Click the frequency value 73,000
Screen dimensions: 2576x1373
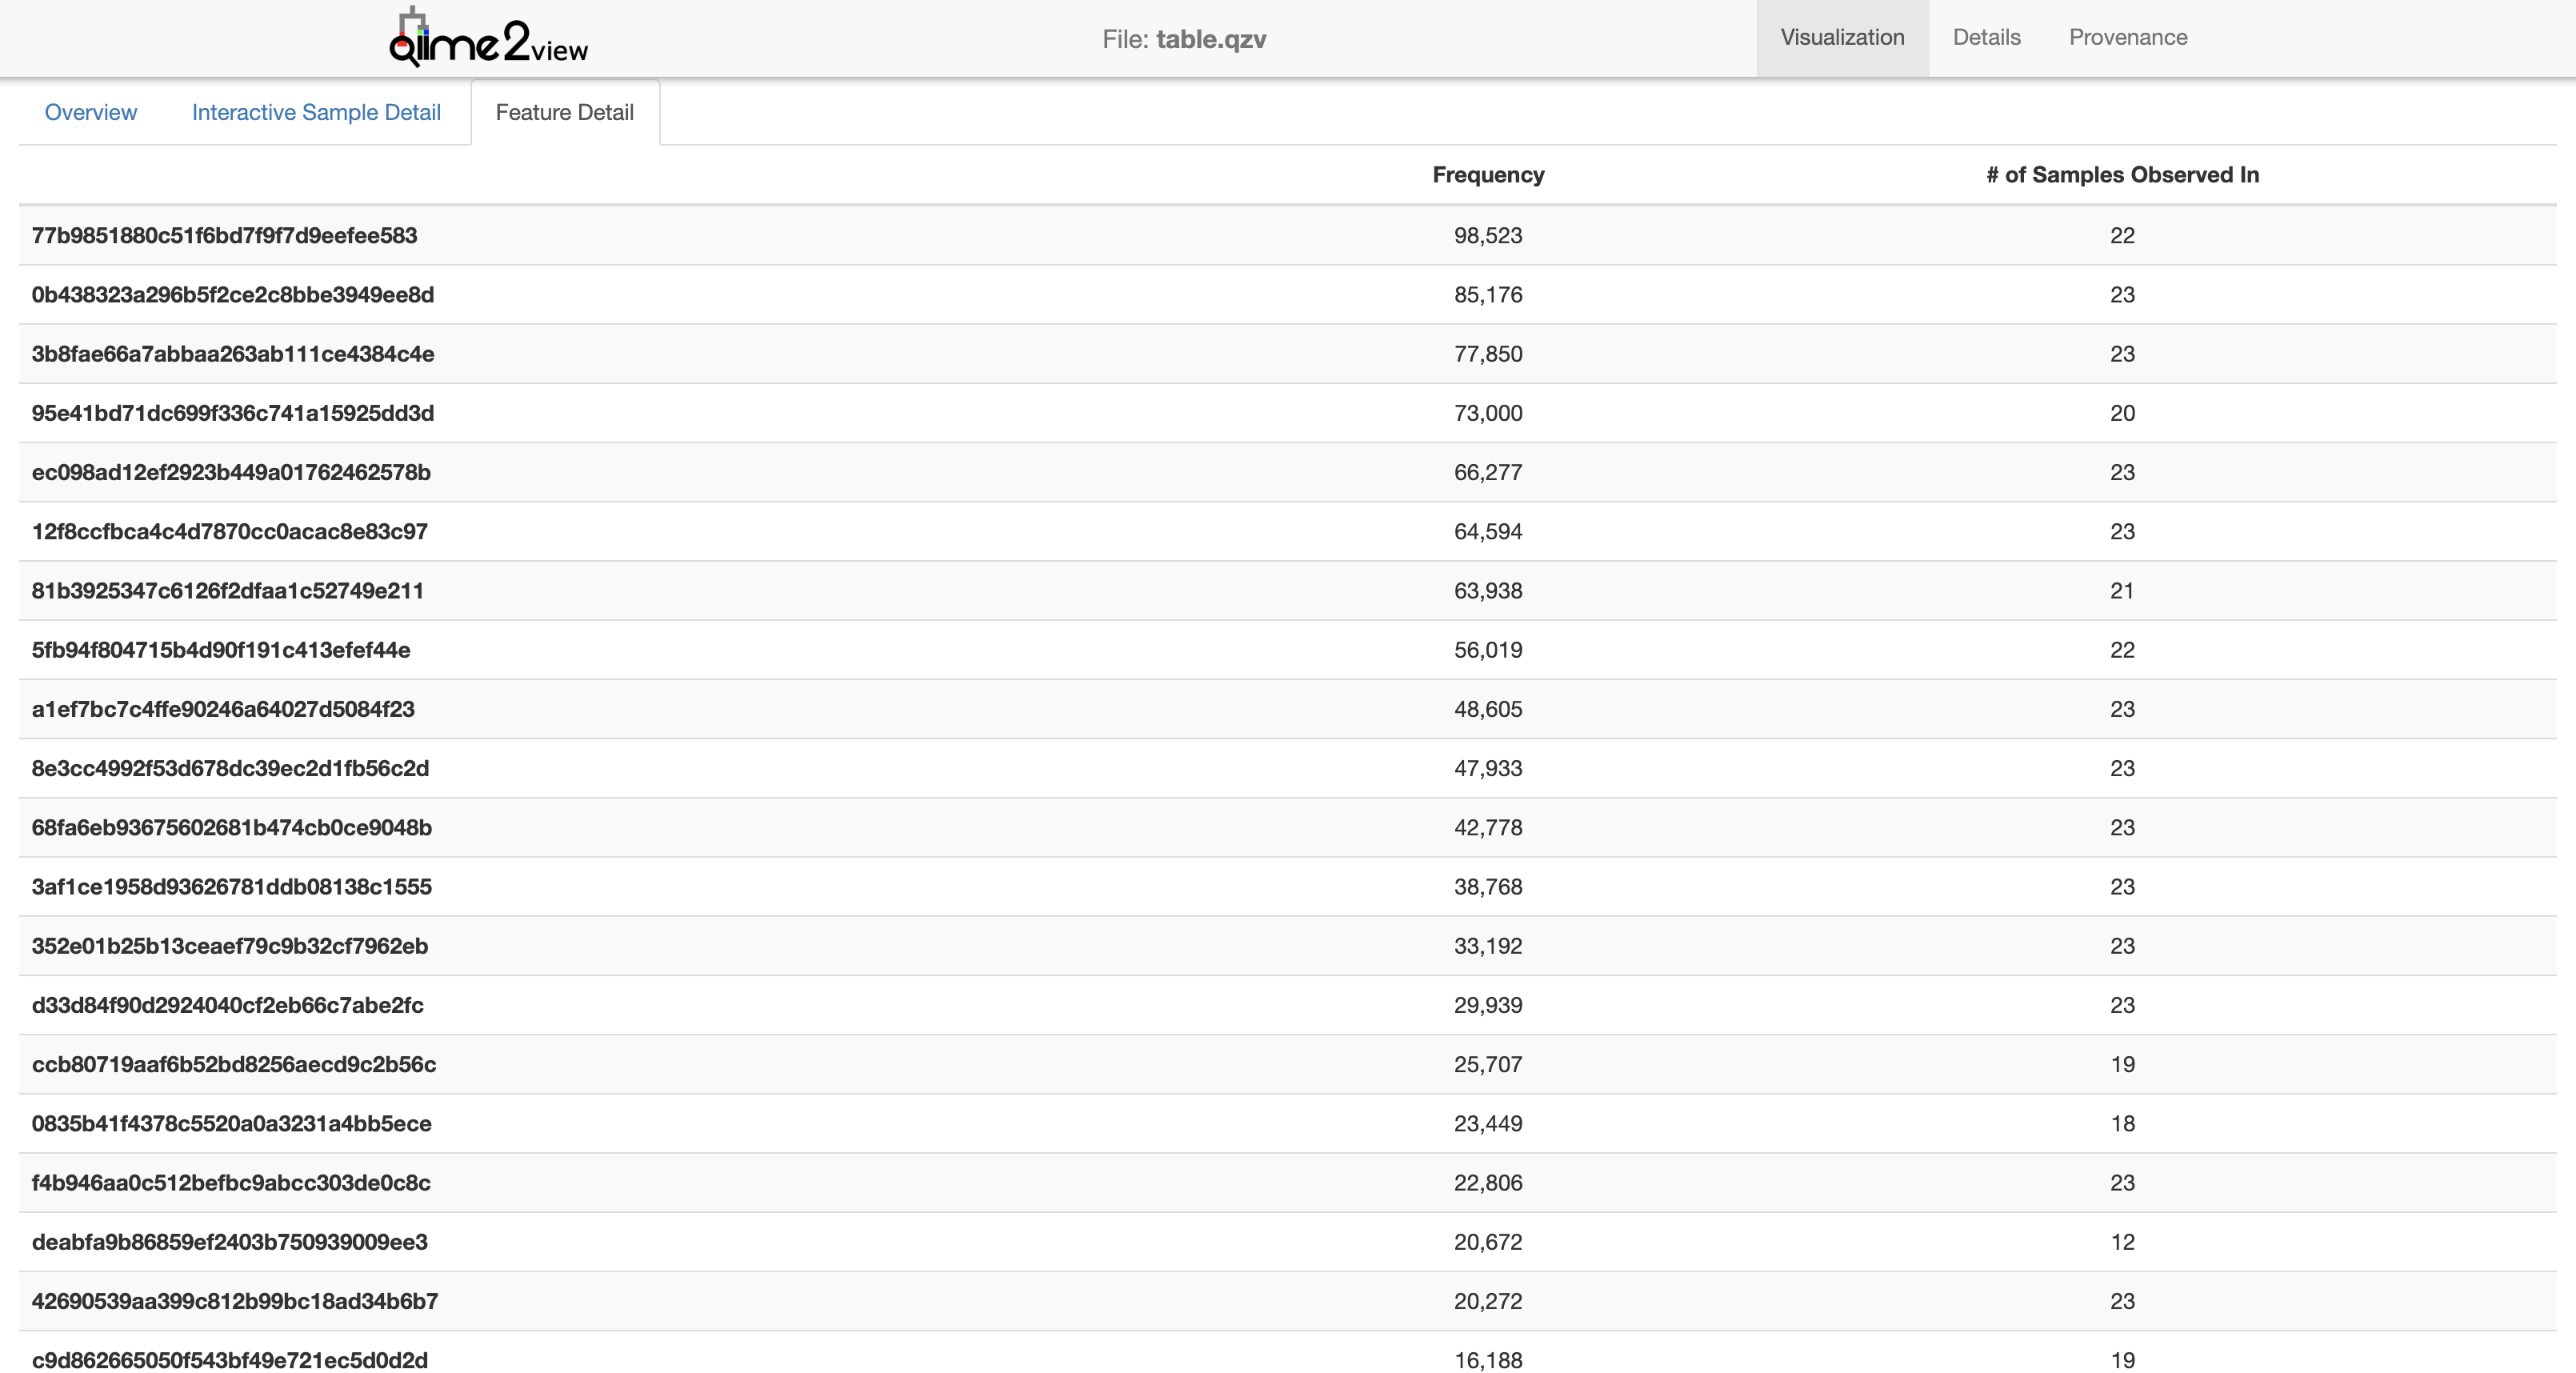coord(1488,413)
